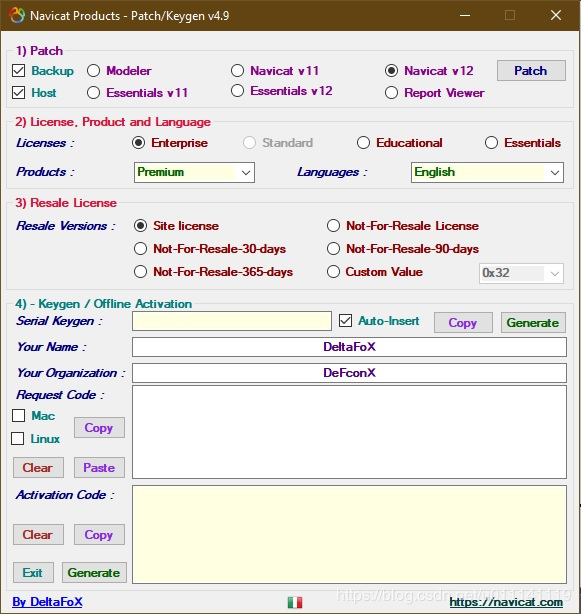
Task: Click the Italian flag icon at bottom
Action: [294, 602]
